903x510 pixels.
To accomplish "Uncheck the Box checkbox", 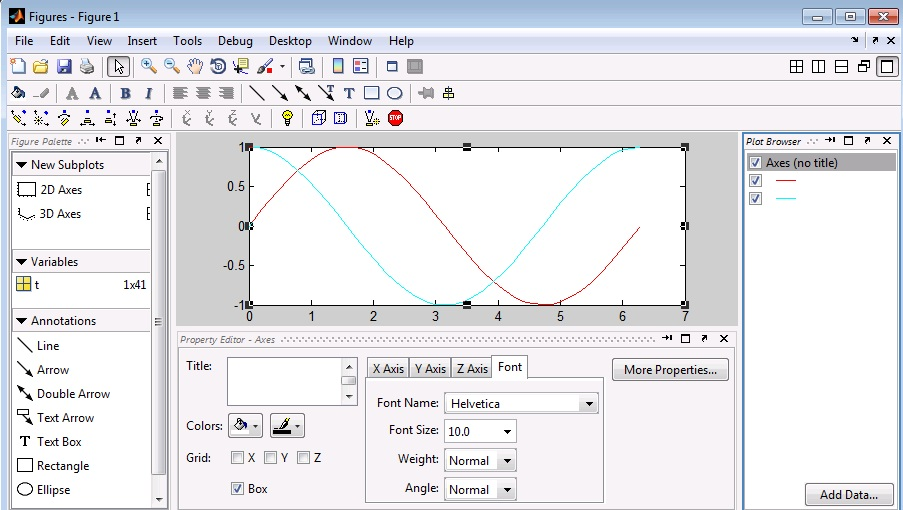I will 237,489.
